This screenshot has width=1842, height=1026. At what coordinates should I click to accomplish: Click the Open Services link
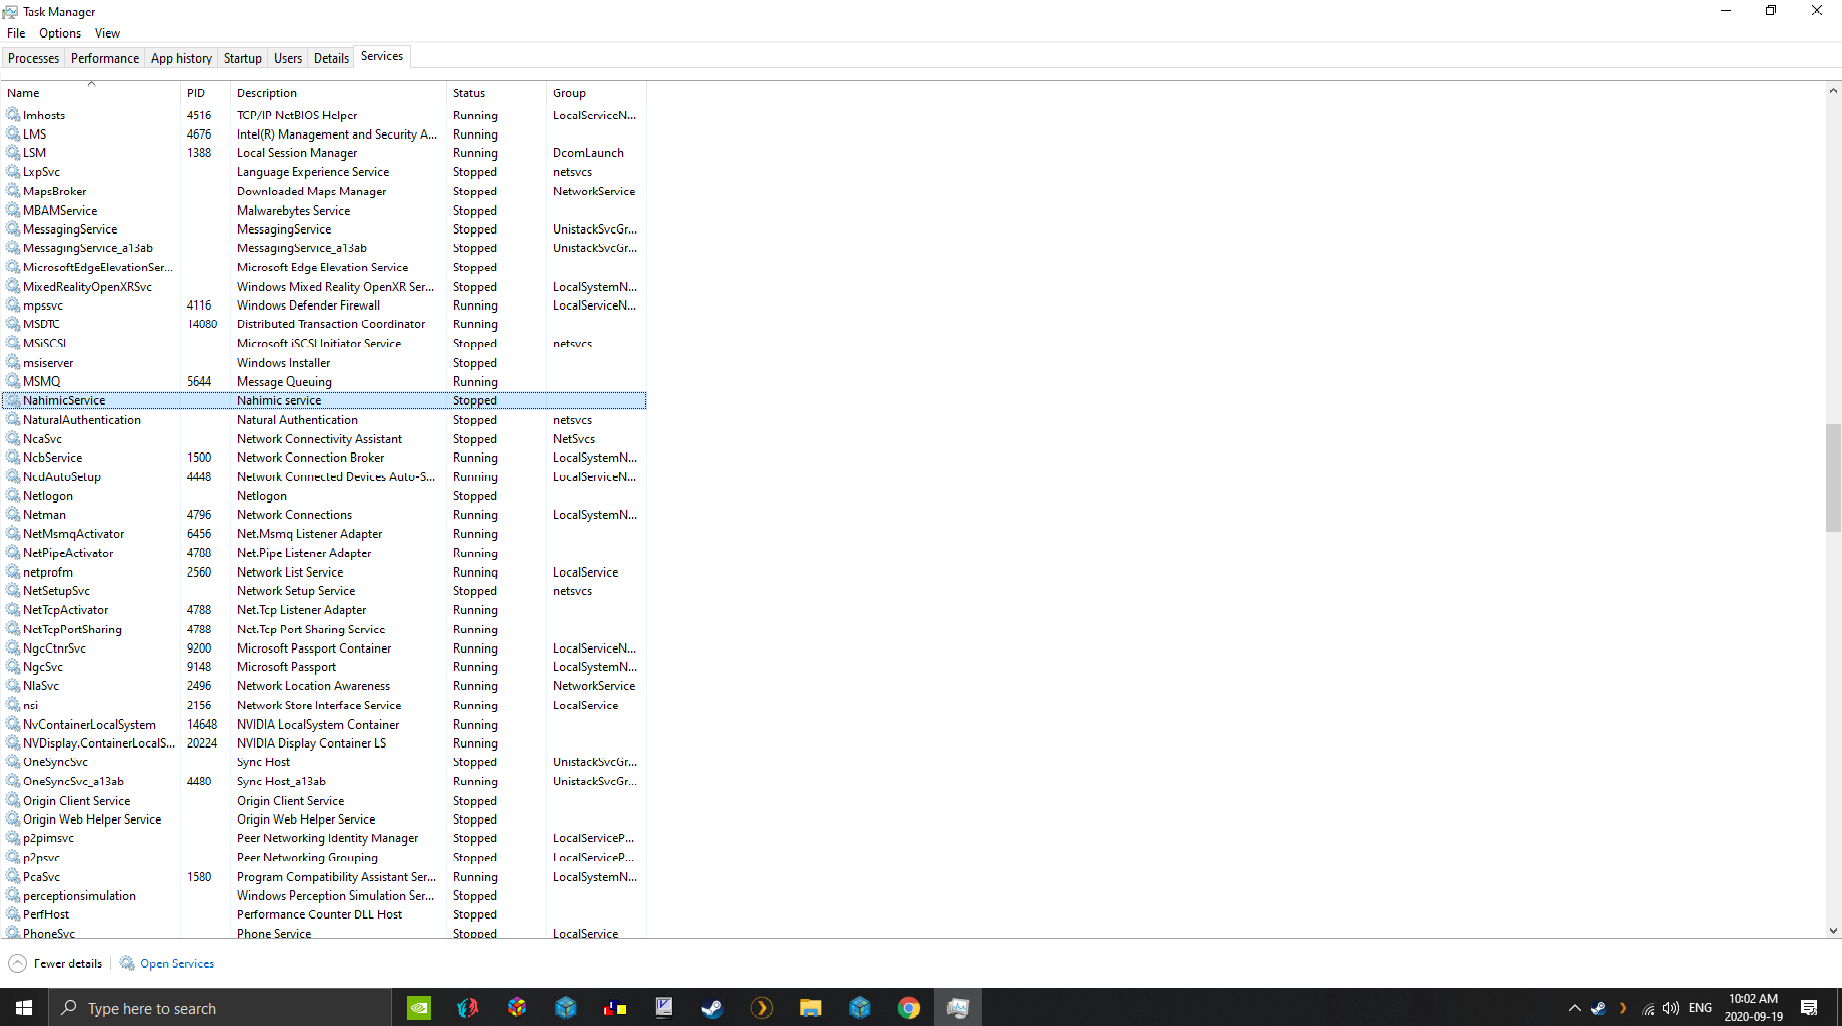[x=177, y=964]
